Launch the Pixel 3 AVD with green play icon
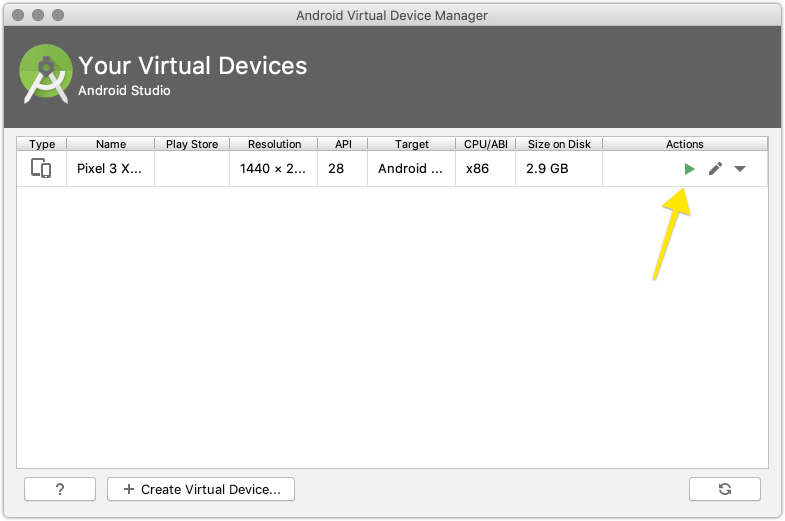The image size is (785, 521). pos(689,169)
